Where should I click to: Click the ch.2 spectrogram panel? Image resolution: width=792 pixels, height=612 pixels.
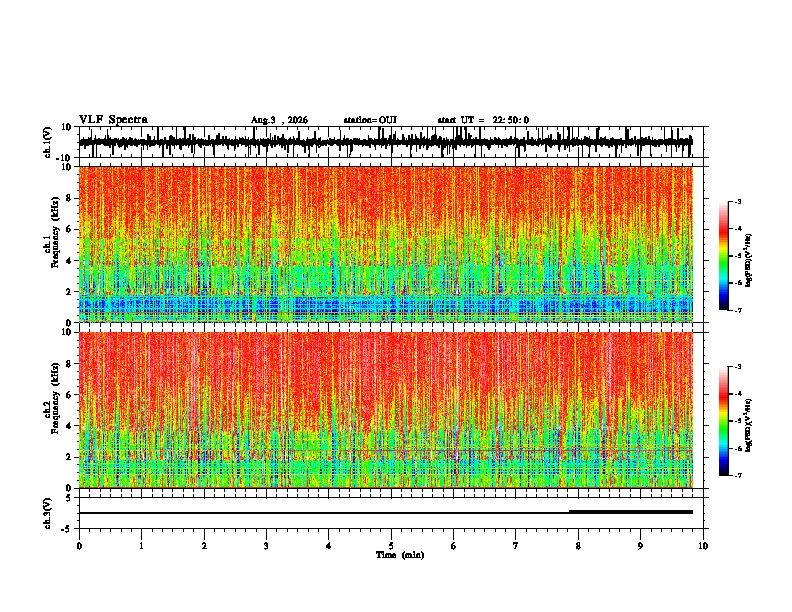pos(386,410)
